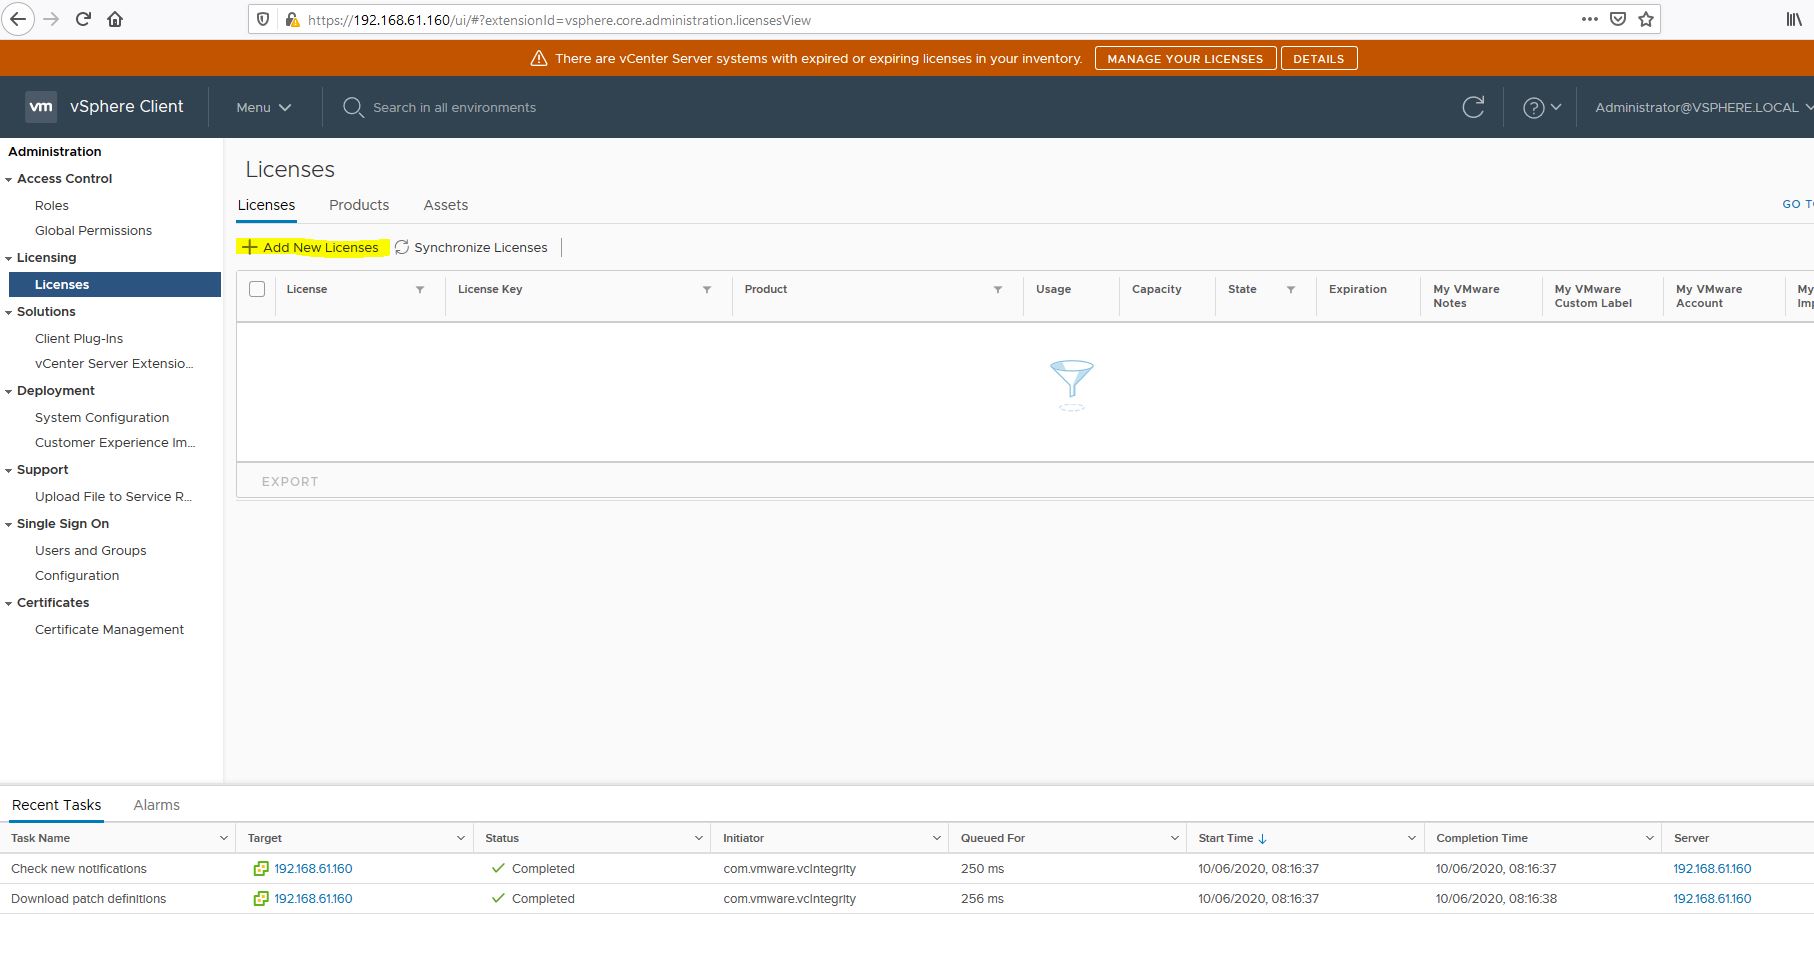
Task: Click the DETAILS button in banner
Action: coord(1318,58)
